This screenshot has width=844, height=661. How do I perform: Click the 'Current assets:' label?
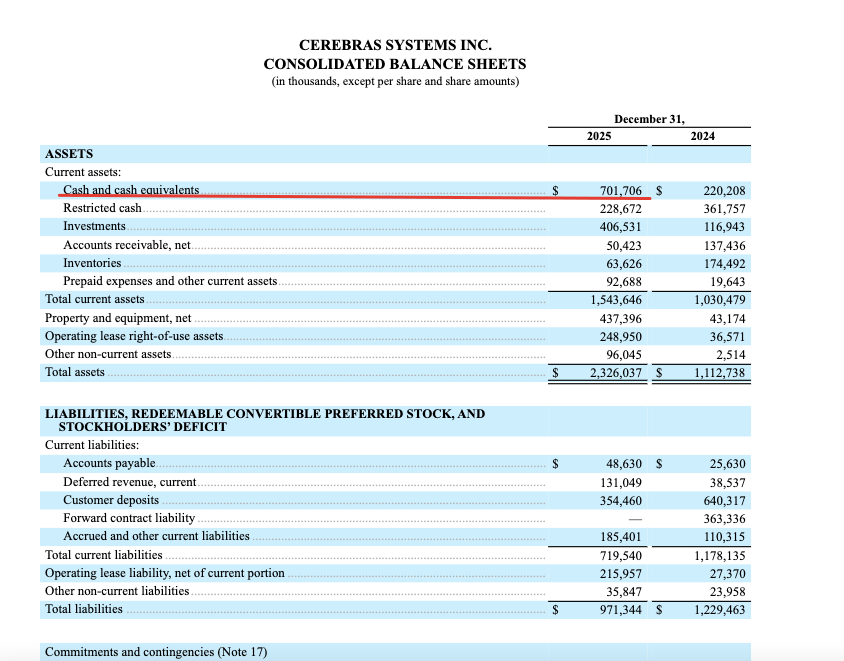tap(83, 172)
